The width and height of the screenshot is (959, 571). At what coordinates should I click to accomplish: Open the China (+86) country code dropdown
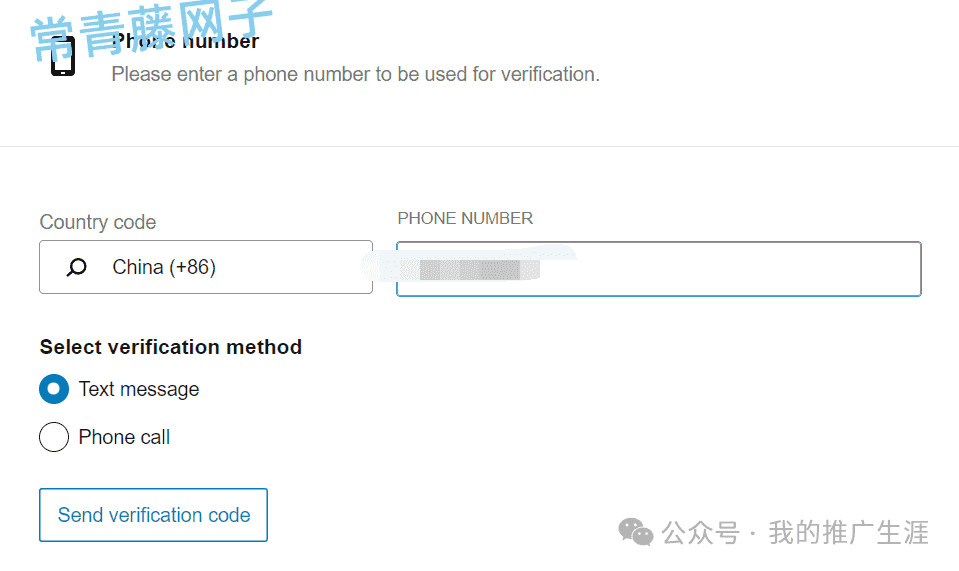coord(206,267)
